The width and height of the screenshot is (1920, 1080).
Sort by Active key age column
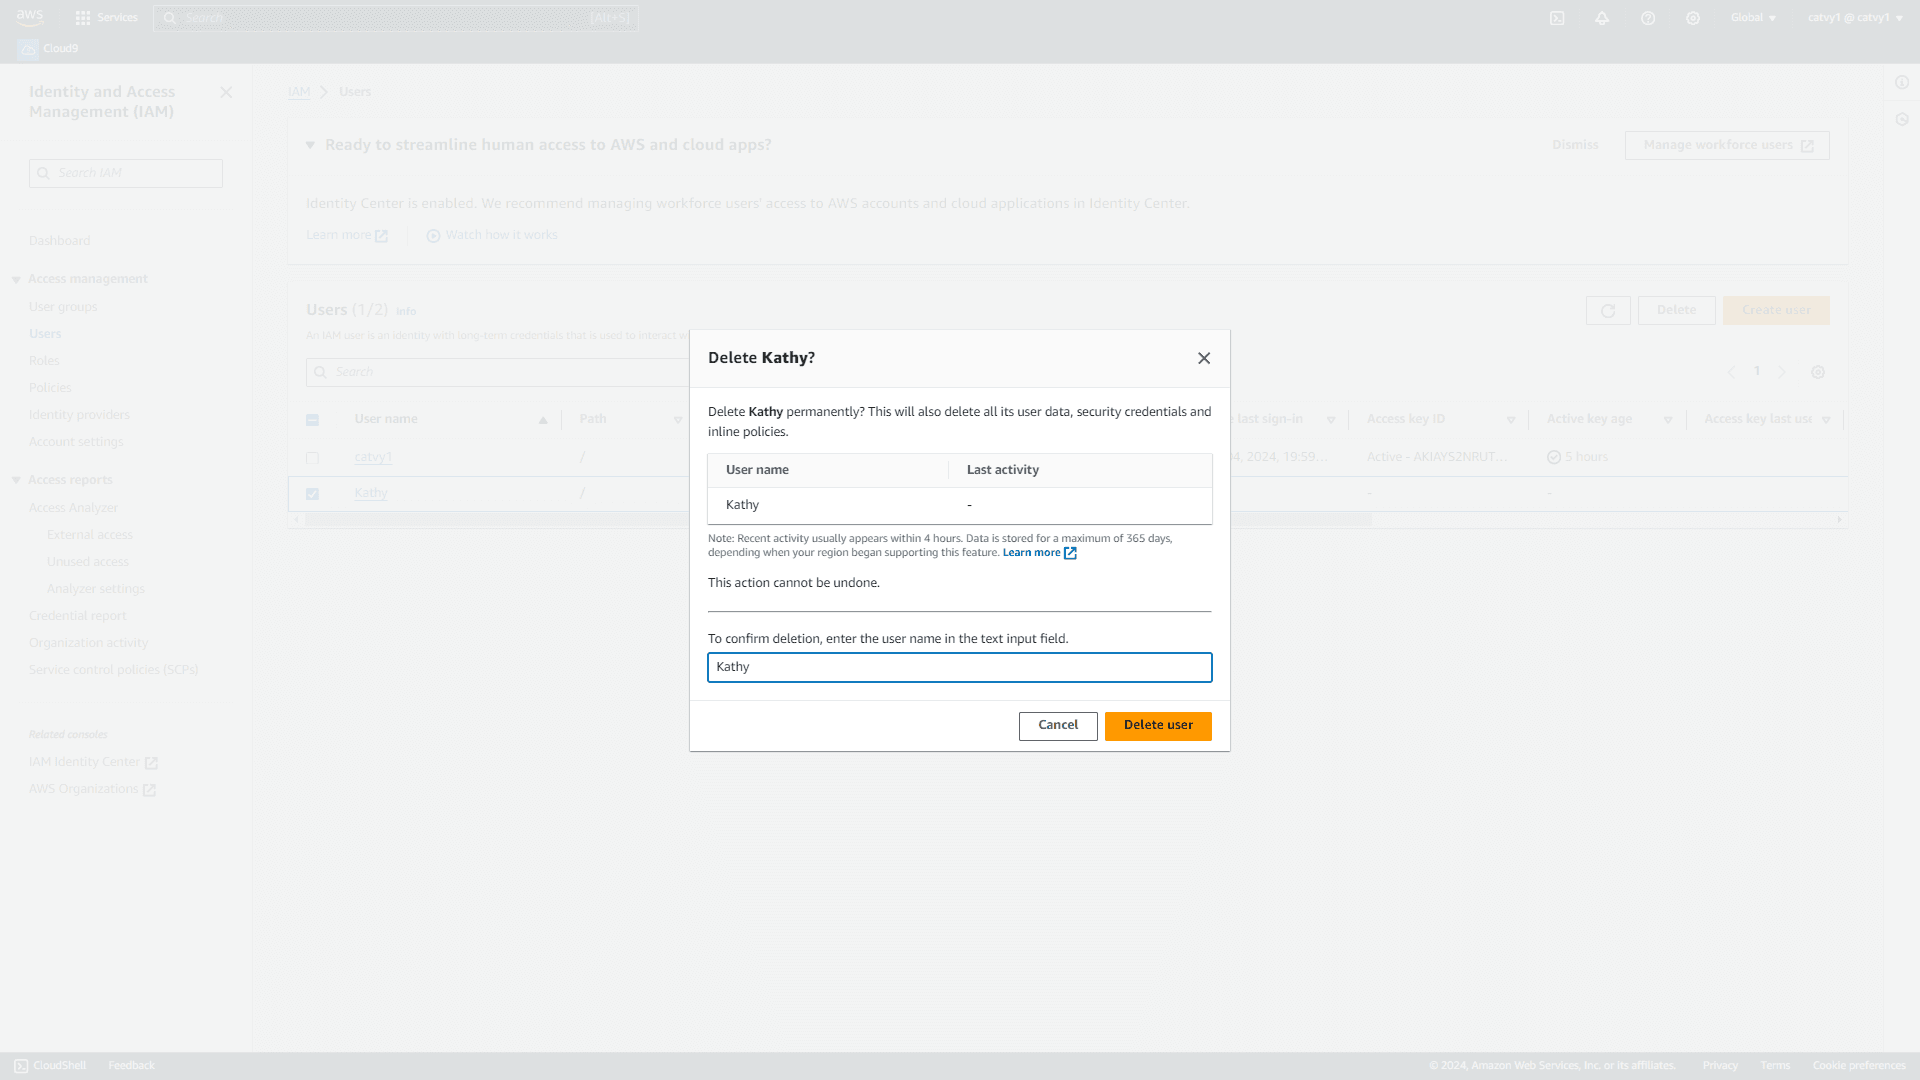[x=1667, y=420]
